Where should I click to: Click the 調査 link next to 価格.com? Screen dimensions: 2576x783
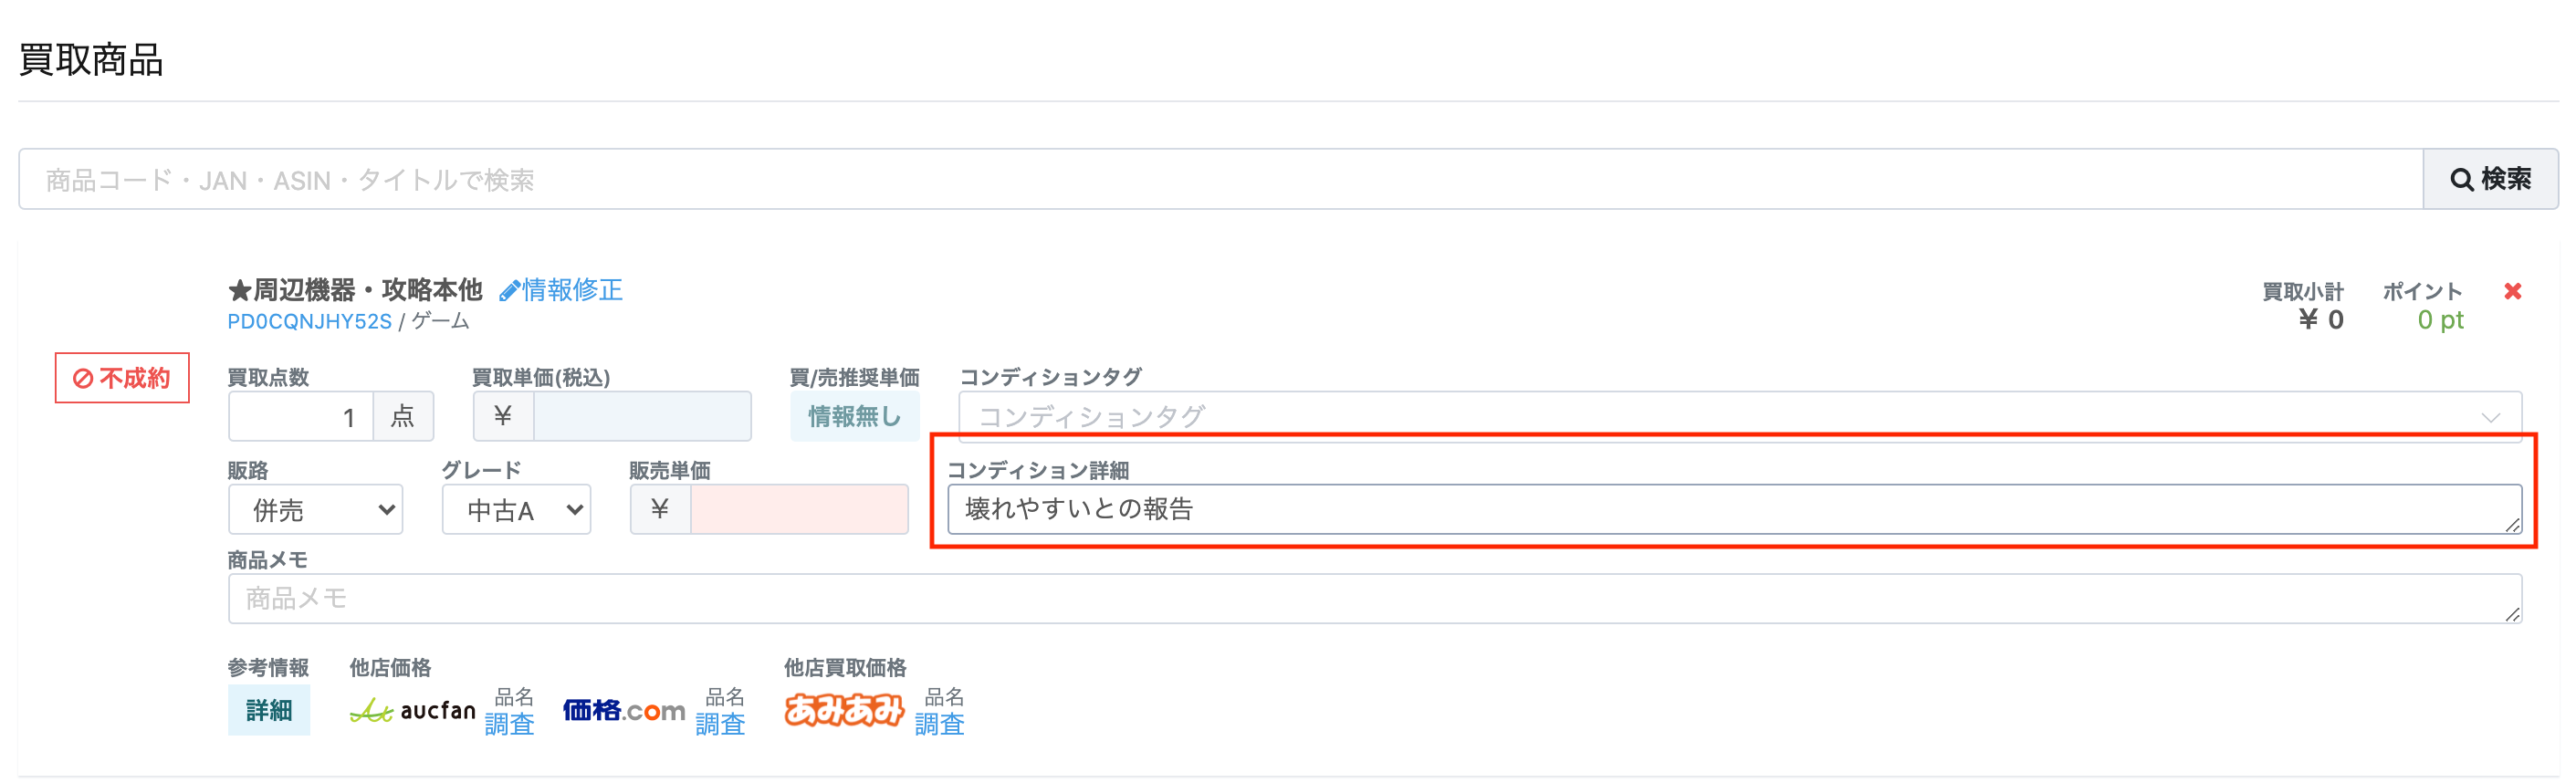click(x=720, y=724)
